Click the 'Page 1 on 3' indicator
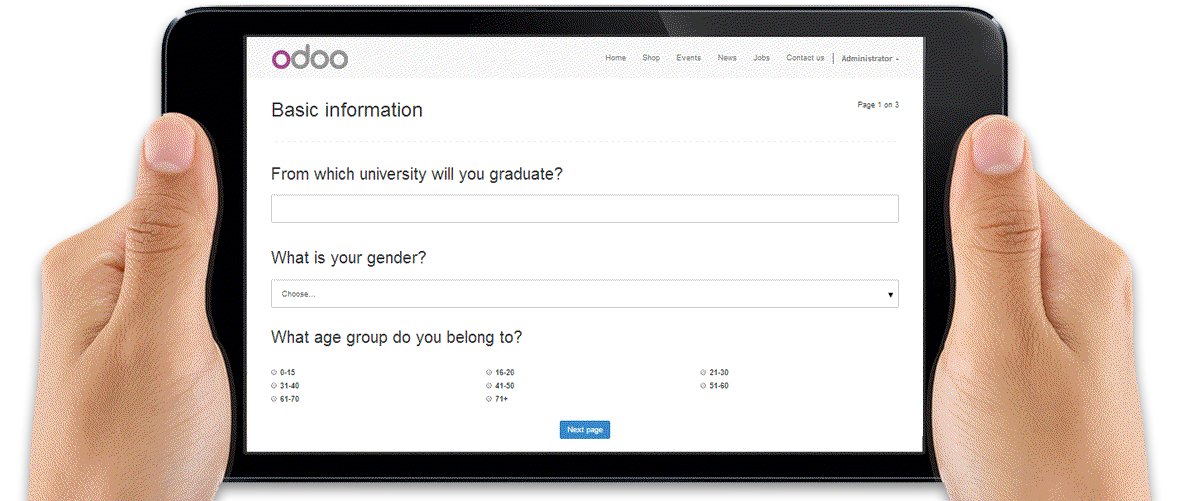Image resolution: width=1180 pixels, height=501 pixels. 878,105
